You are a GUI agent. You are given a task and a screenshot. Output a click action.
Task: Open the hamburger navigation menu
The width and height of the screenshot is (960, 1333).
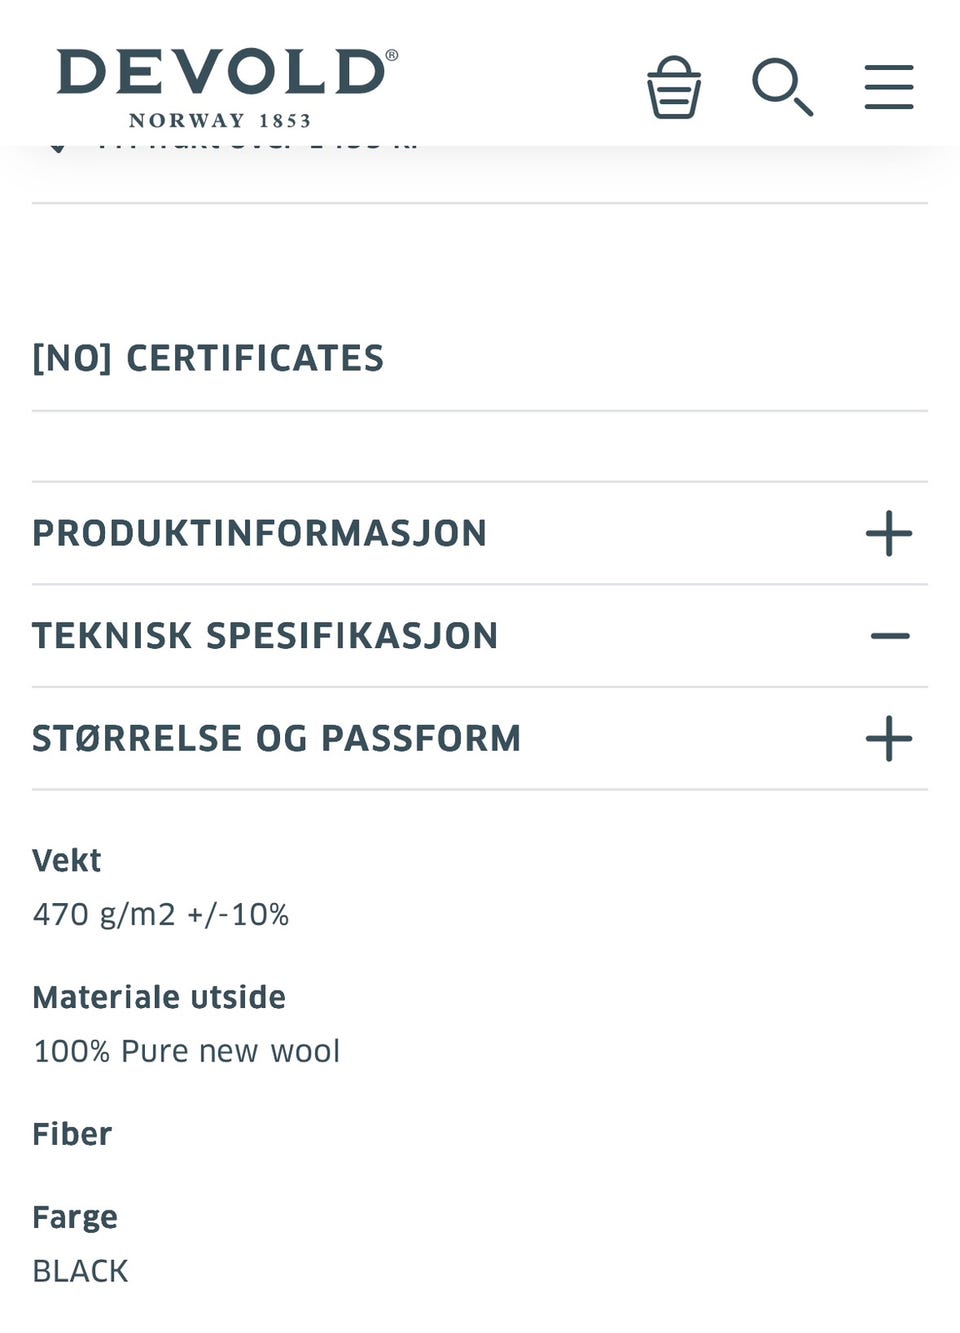tap(889, 88)
